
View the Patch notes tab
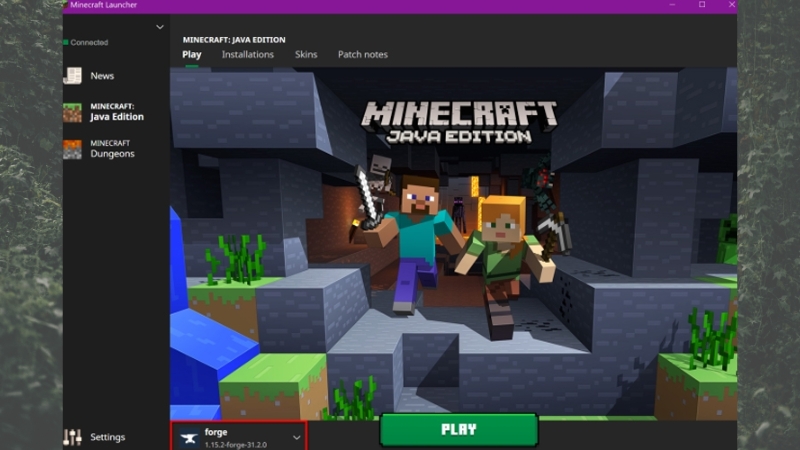pyautogui.click(x=362, y=55)
